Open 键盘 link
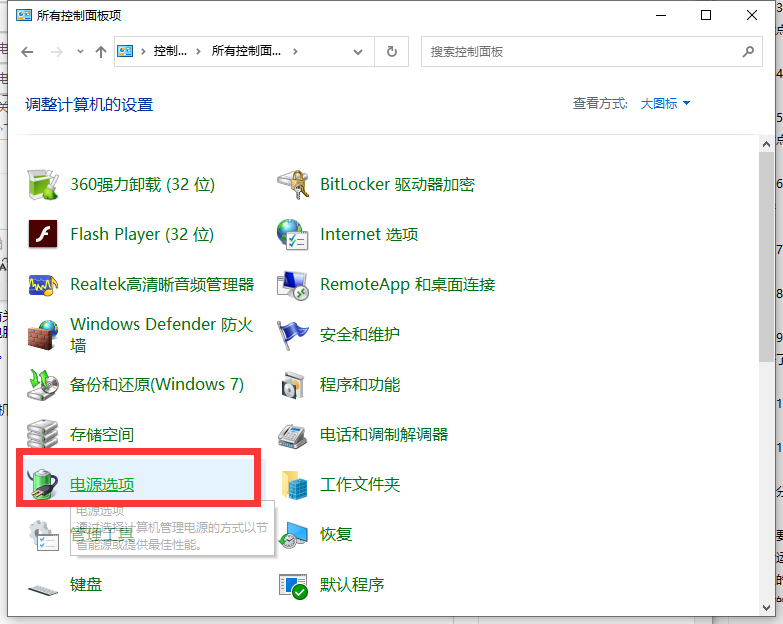 click(x=86, y=584)
